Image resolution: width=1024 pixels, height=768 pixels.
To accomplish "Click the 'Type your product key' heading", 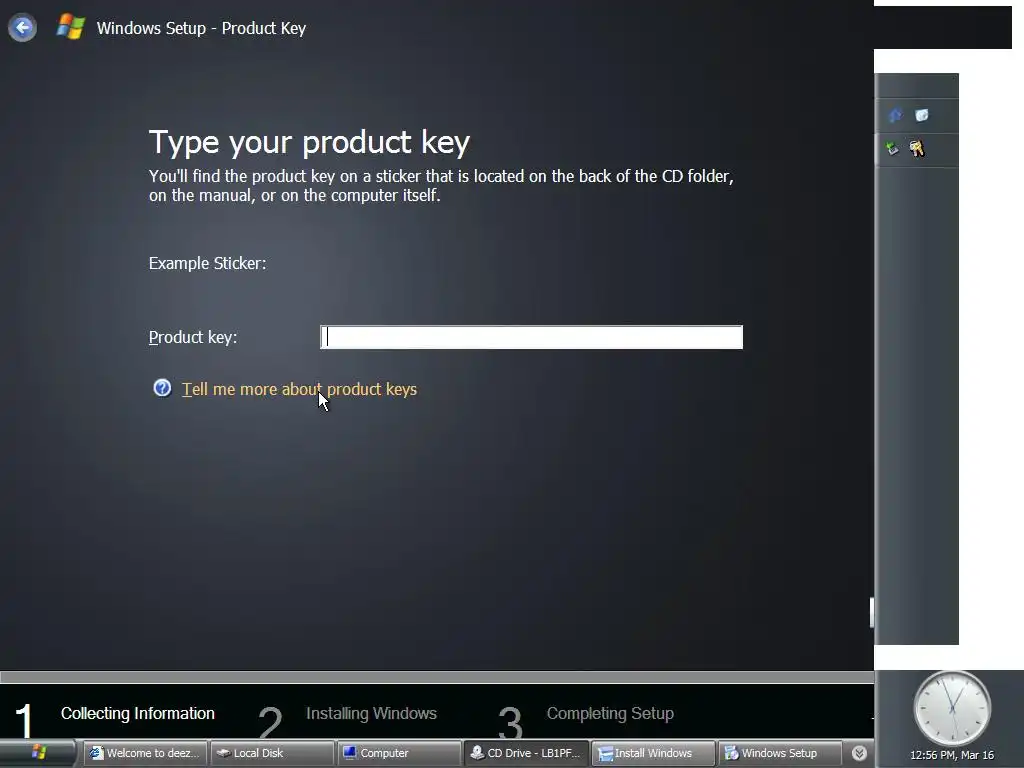I will [309, 142].
